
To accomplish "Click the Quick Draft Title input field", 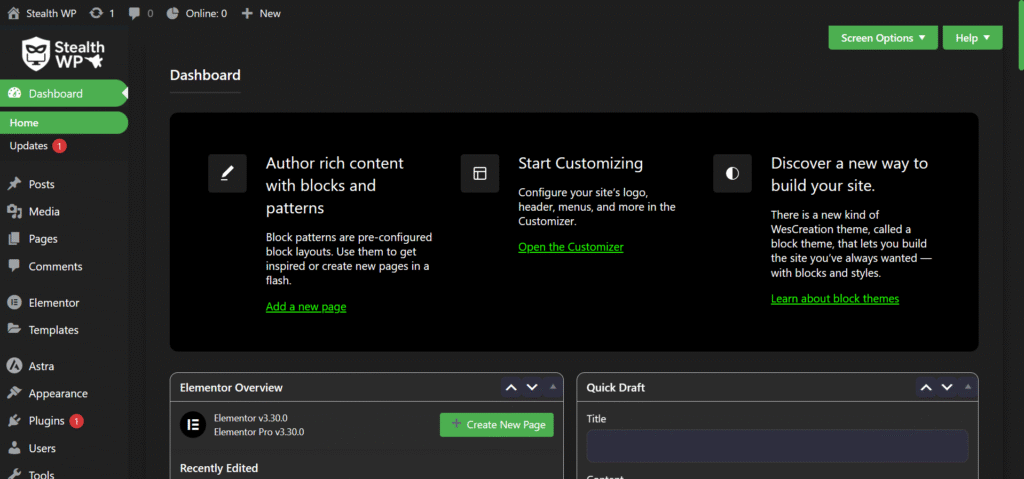I will pos(777,446).
